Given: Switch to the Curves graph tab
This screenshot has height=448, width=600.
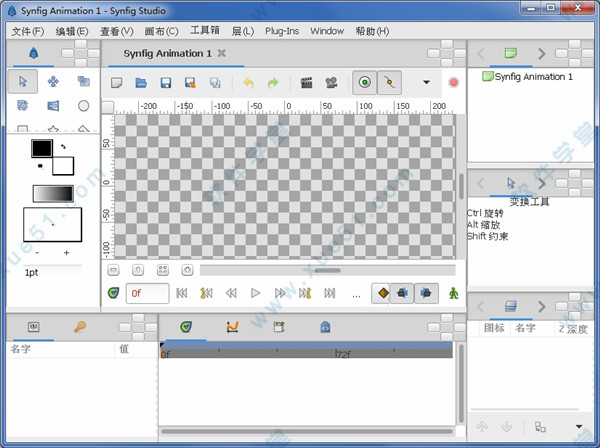Looking at the screenshot, I should (232, 327).
